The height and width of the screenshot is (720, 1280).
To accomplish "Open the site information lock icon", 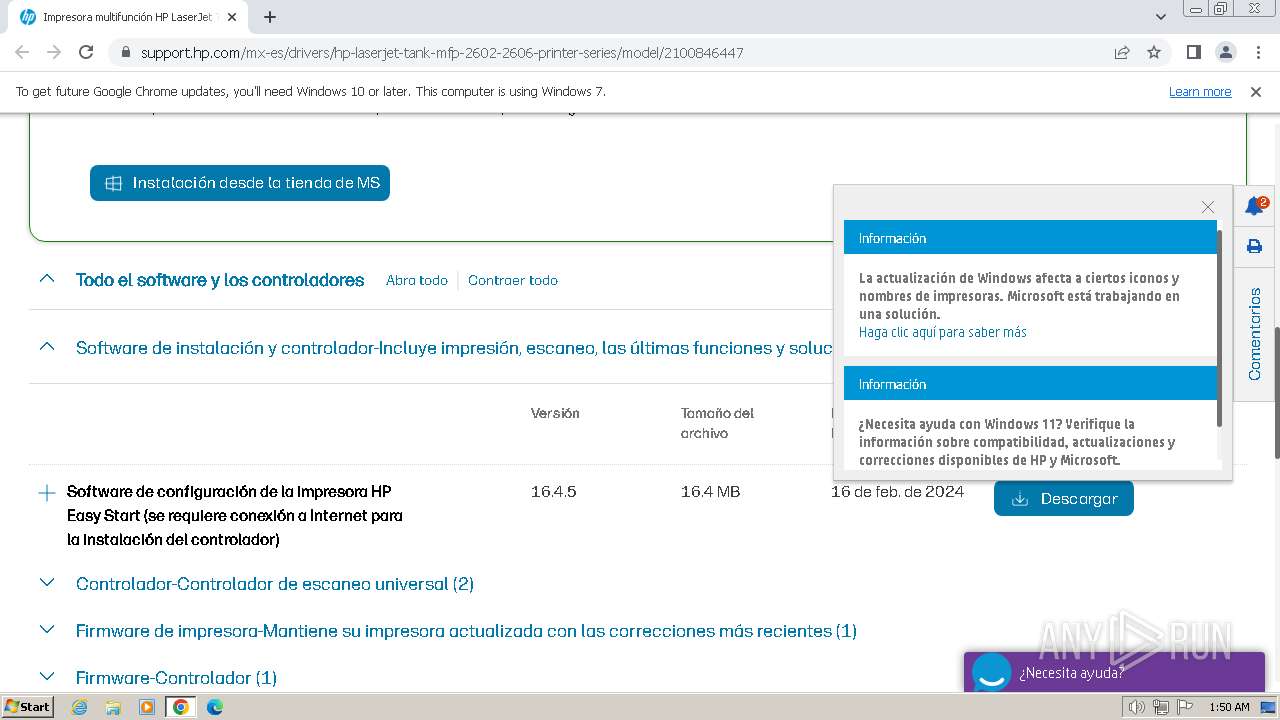I will tap(125, 52).
